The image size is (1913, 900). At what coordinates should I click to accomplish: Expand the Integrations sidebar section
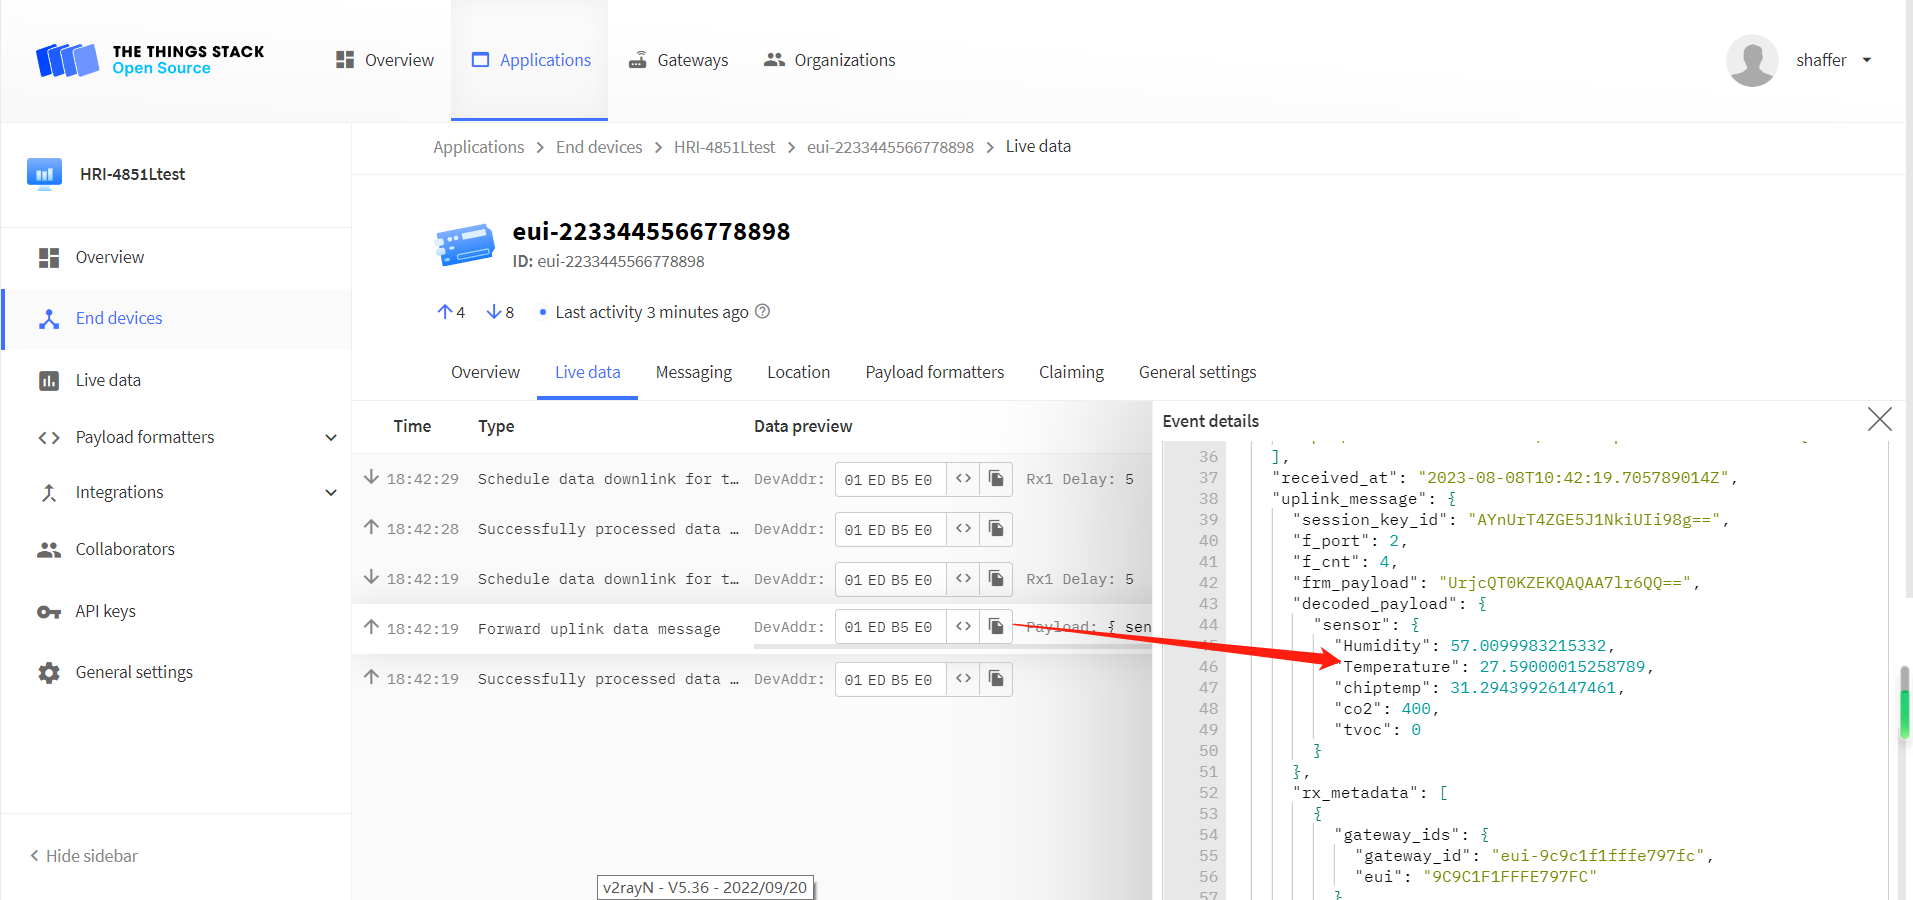tap(331, 493)
